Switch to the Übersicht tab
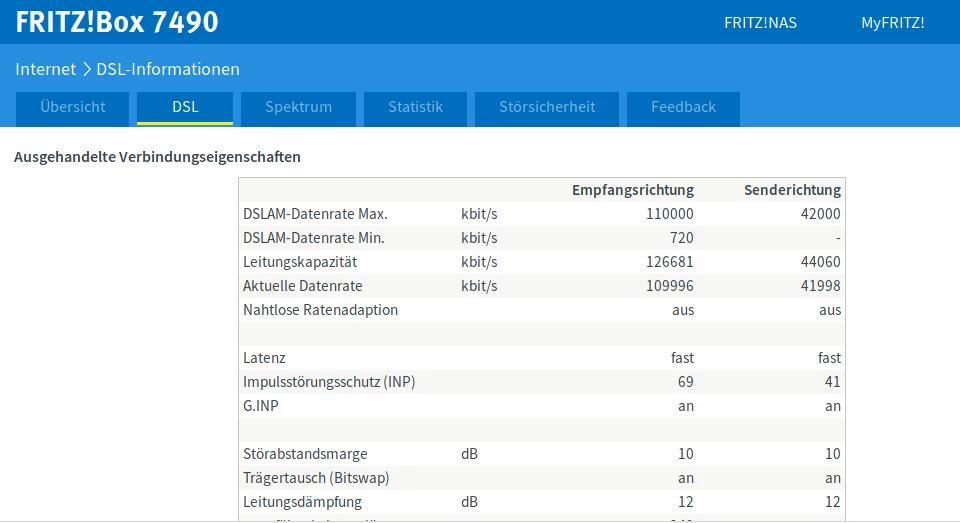The width and height of the screenshot is (960, 523). (x=73, y=108)
